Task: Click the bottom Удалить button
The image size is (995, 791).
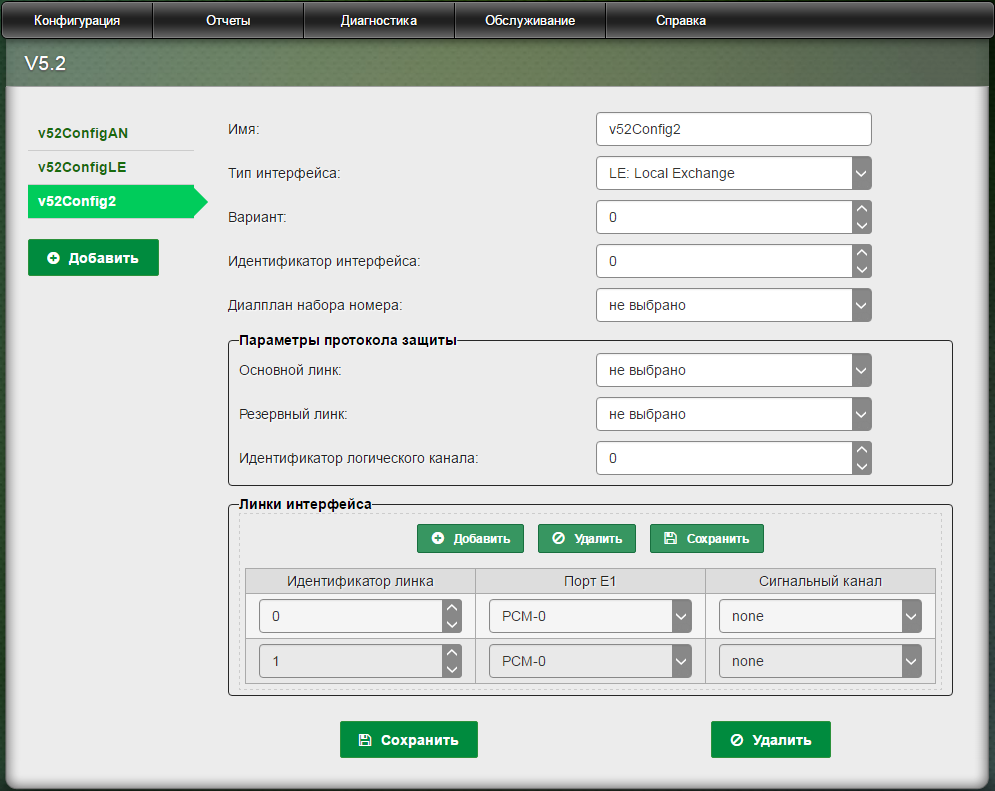Action: (x=770, y=740)
